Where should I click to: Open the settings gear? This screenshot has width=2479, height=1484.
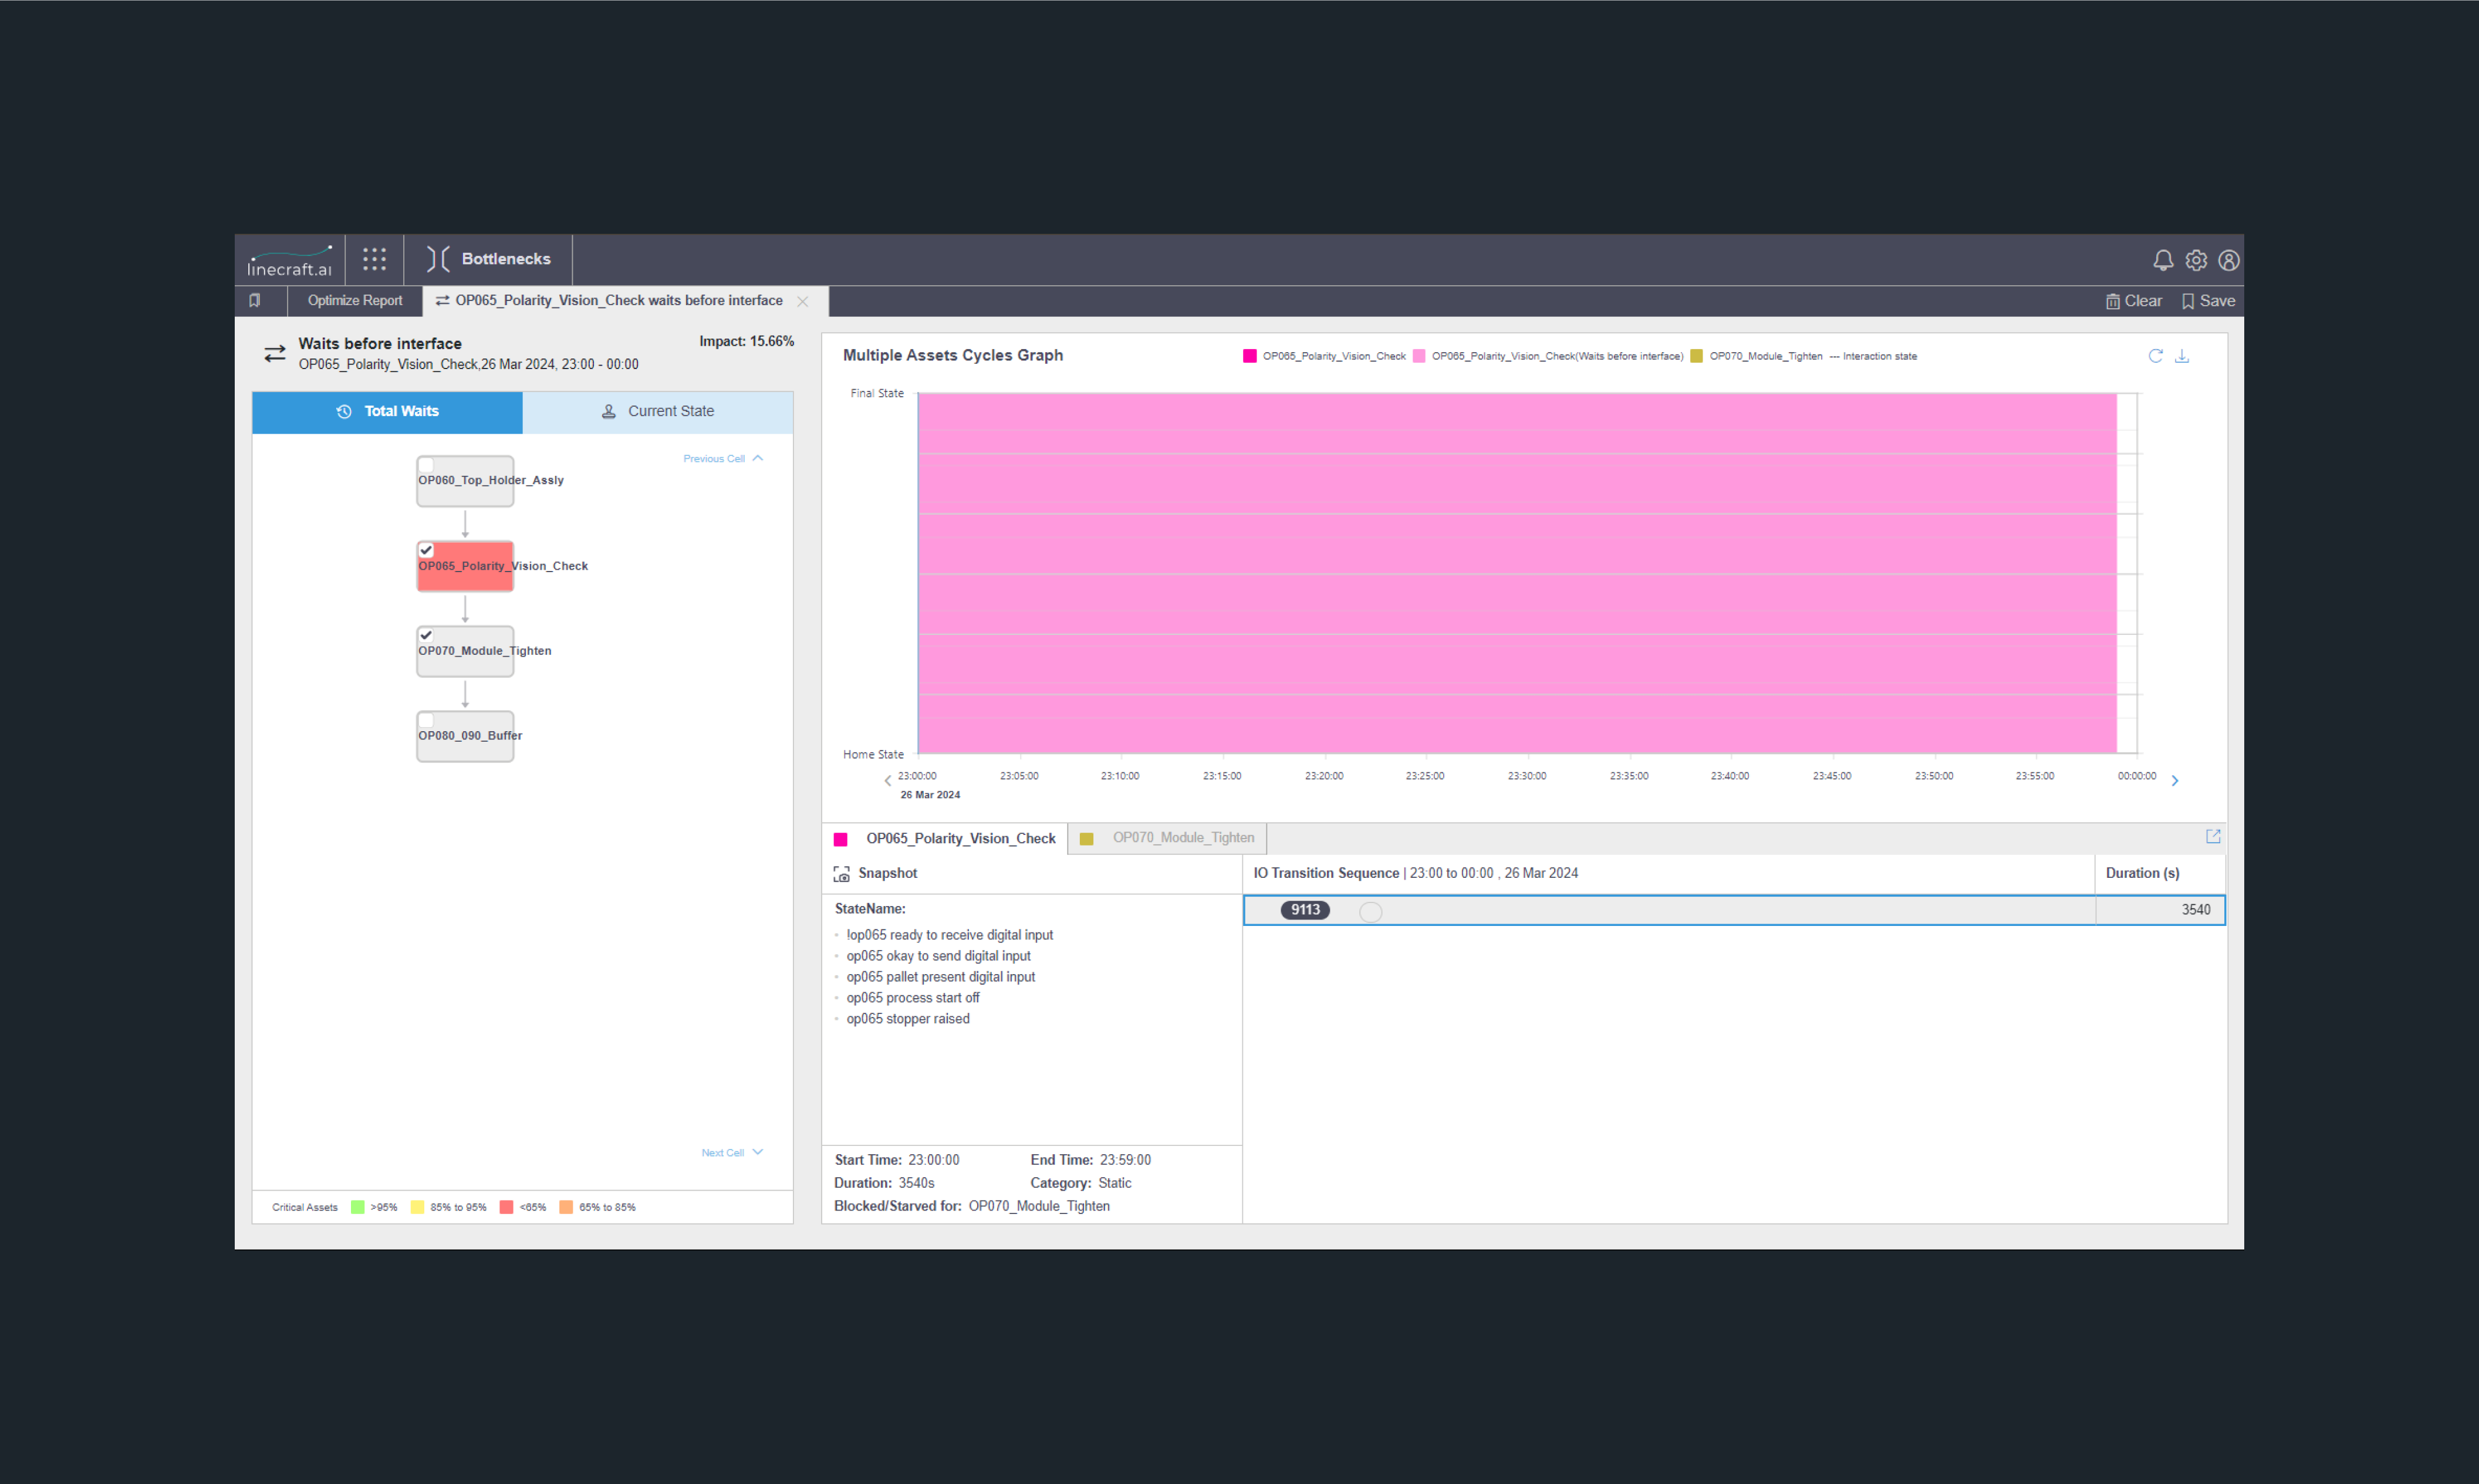pyautogui.click(x=2195, y=260)
